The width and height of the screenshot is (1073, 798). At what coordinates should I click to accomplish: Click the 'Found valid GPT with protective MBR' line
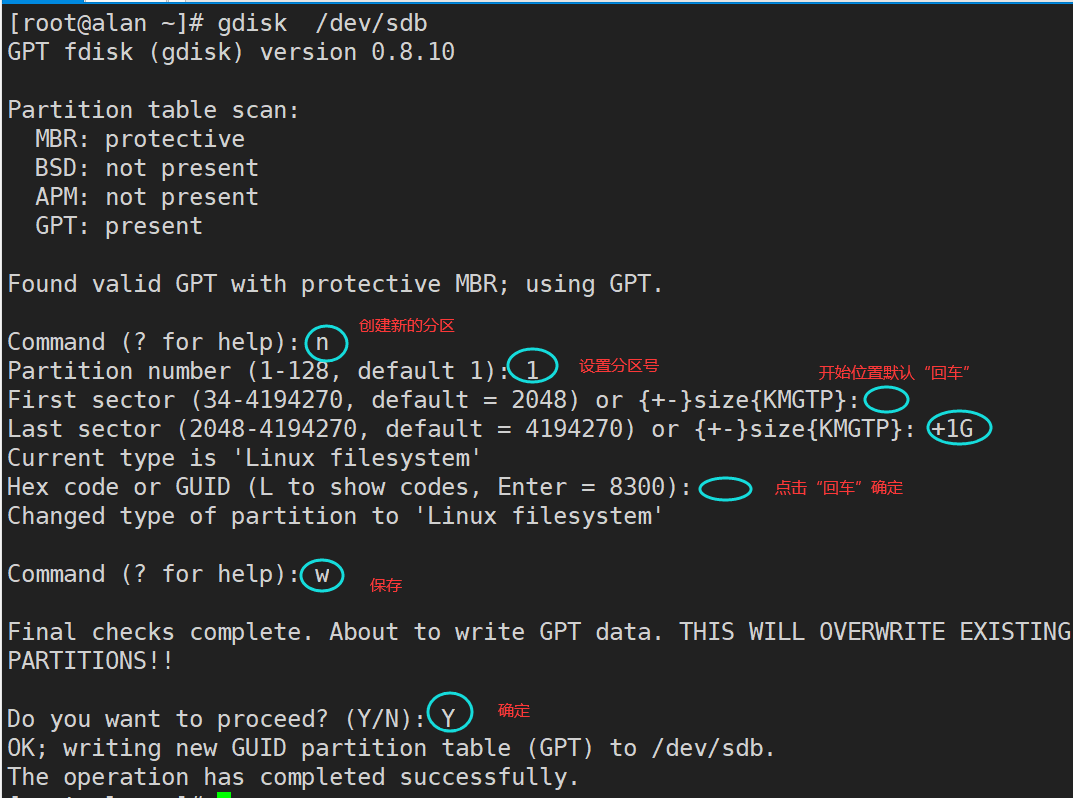[x=335, y=284]
